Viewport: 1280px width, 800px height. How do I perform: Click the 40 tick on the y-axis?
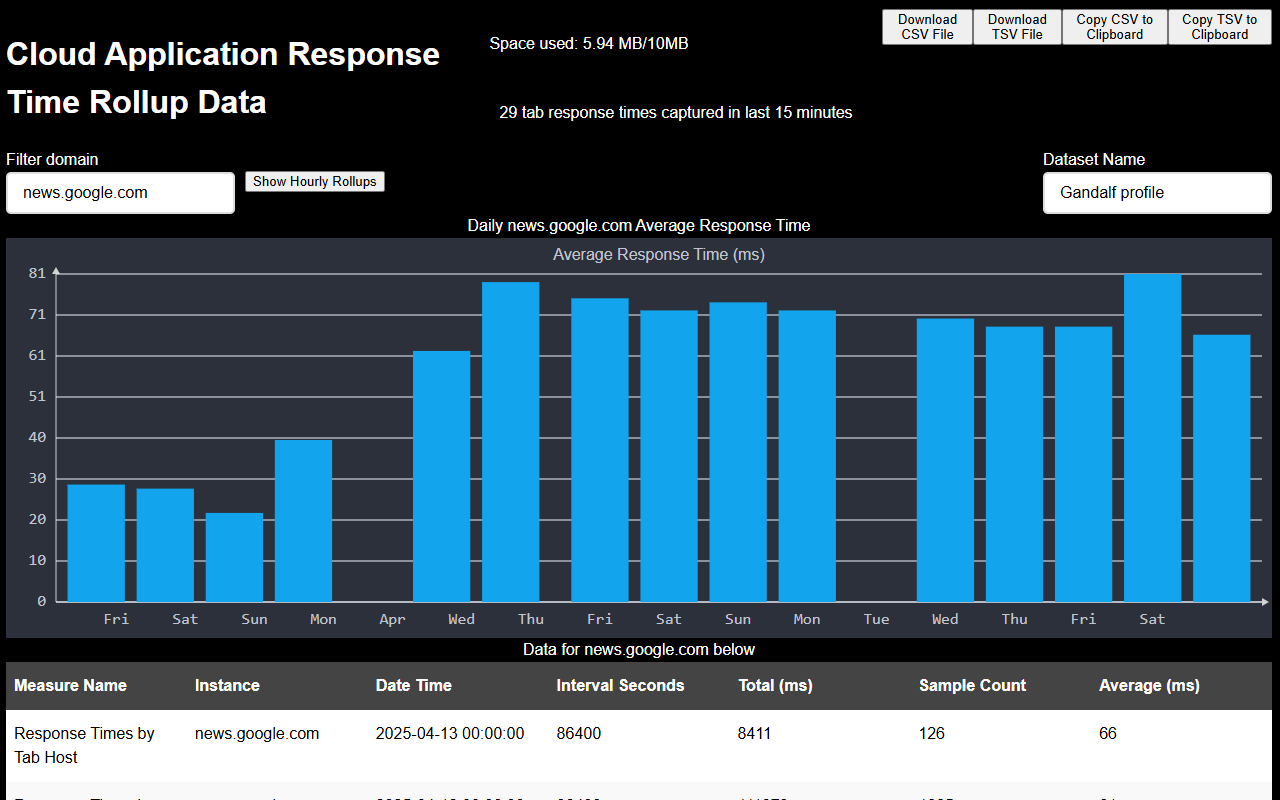click(38, 437)
